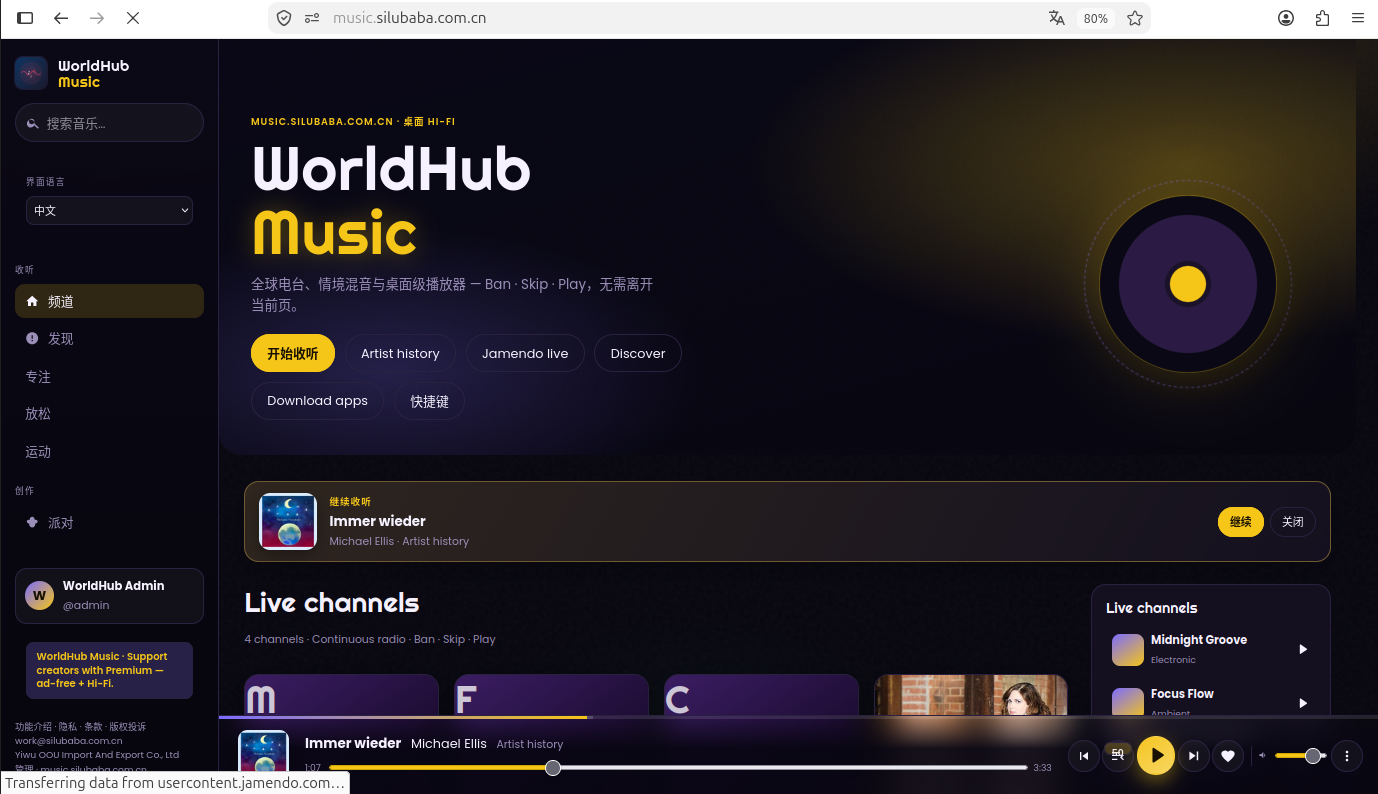Viewport: 1378px width, 794px height.
Task: Open the queue list icon in player
Action: 1118,755
